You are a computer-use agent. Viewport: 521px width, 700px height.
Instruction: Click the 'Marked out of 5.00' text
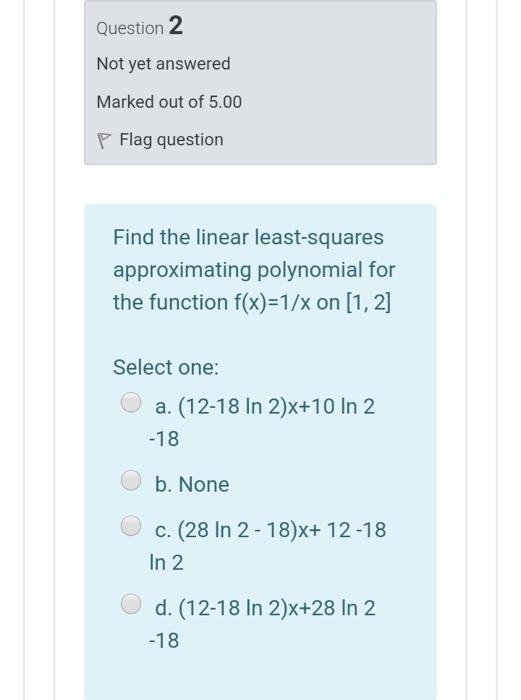click(169, 102)
